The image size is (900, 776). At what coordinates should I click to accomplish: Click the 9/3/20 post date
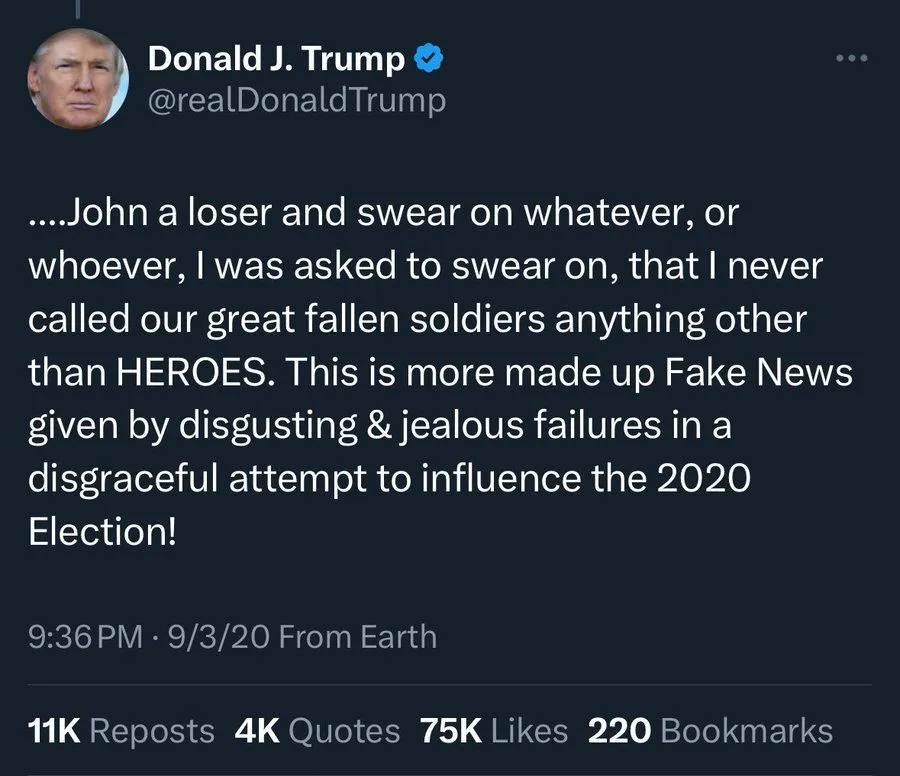[217, 637]
